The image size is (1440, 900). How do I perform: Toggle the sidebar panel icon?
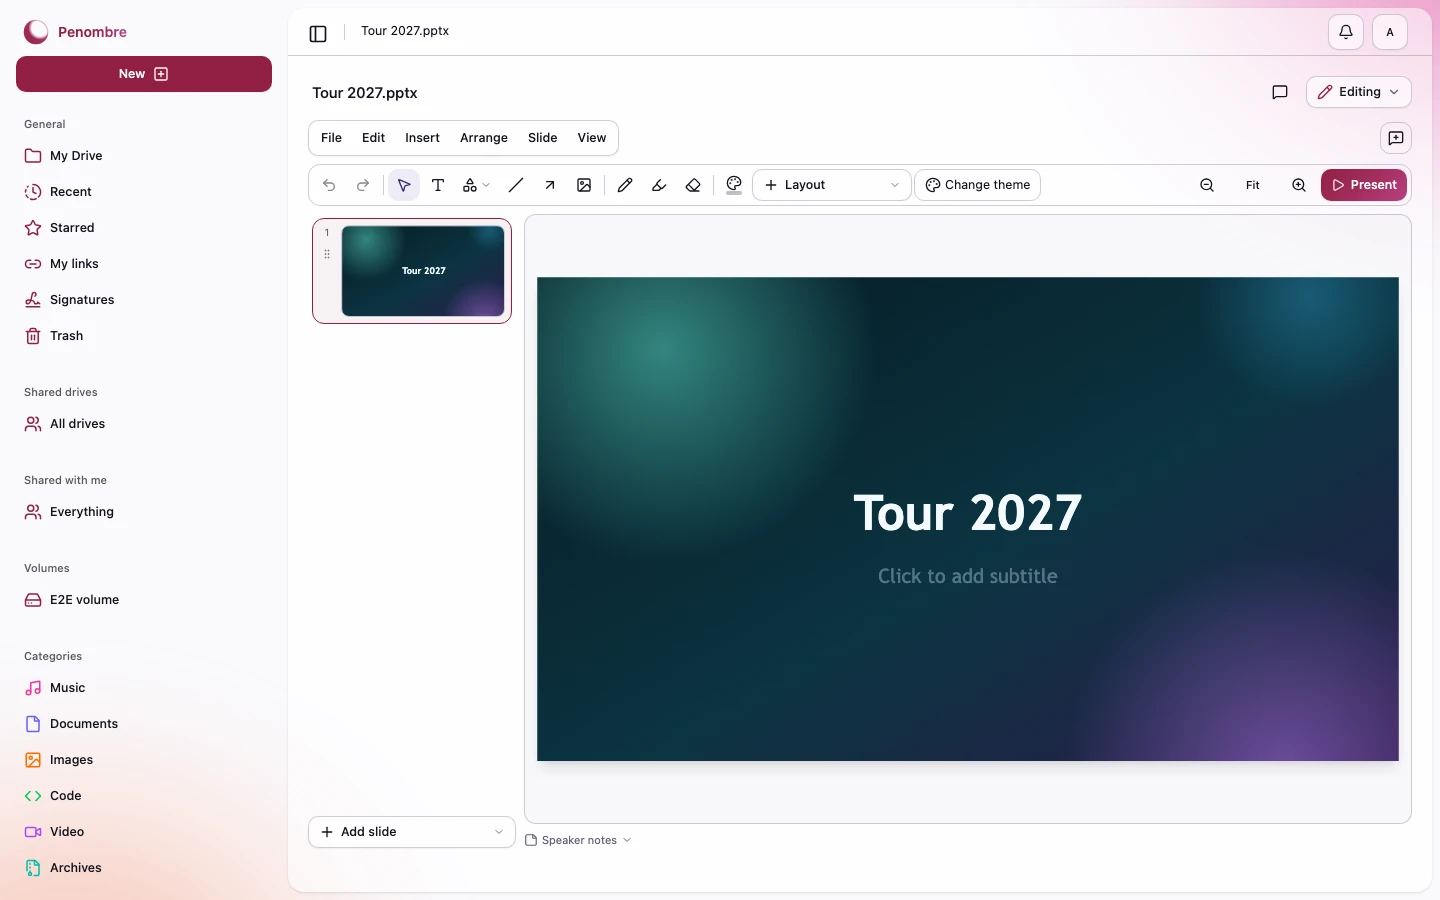[318, 33]
